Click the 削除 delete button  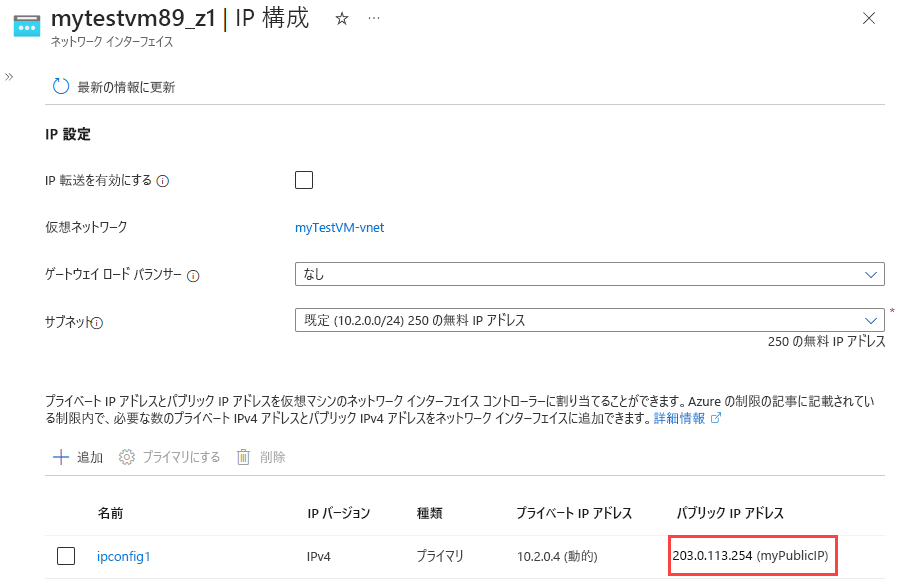tap(261, 457)
